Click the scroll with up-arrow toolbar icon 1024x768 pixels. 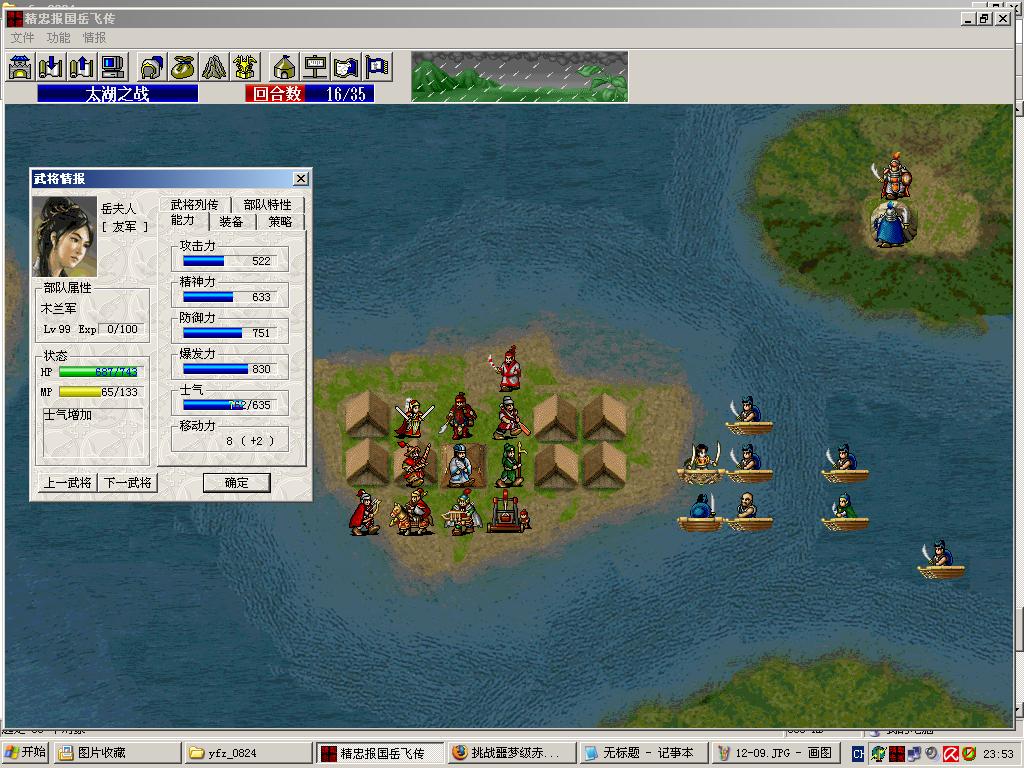click(82, 67)
